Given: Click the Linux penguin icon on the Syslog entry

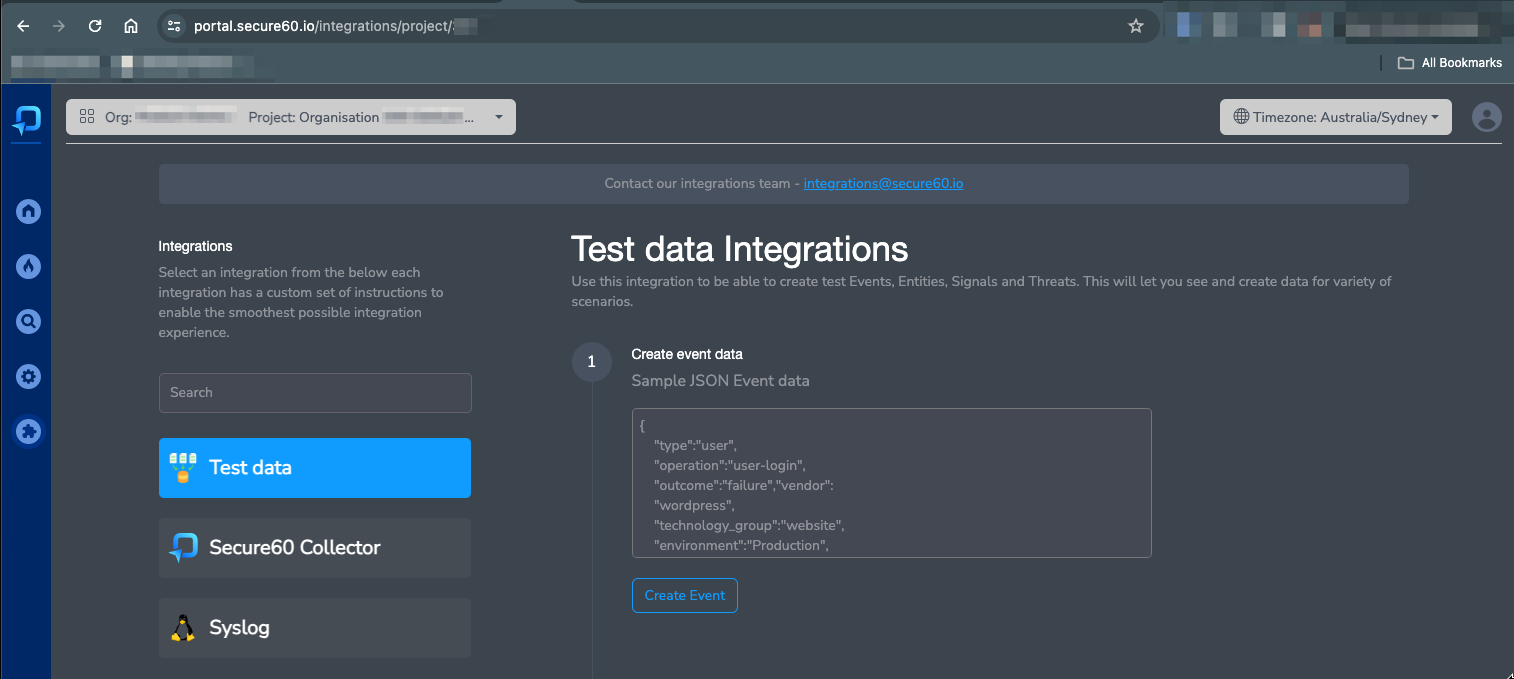Looking at the screenshot, I should tap(183, 627).
